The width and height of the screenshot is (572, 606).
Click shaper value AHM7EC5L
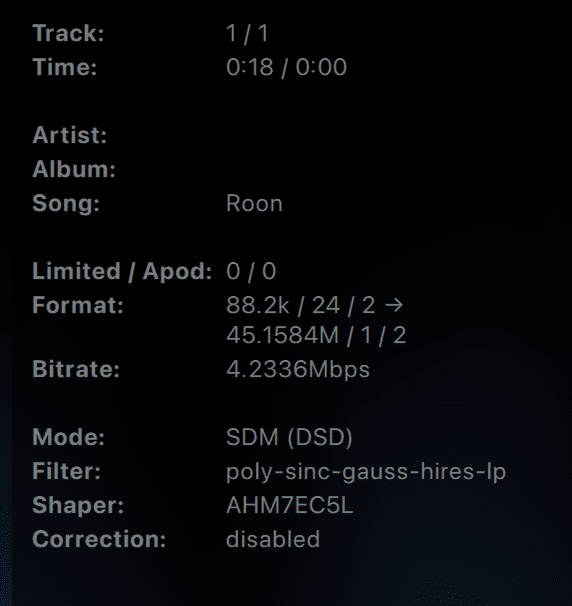(290, 506)
